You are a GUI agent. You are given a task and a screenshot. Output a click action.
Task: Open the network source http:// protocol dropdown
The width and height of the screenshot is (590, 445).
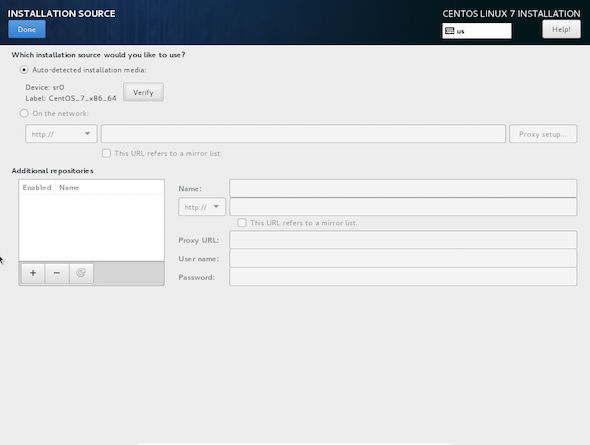click(x=61, y=134)
